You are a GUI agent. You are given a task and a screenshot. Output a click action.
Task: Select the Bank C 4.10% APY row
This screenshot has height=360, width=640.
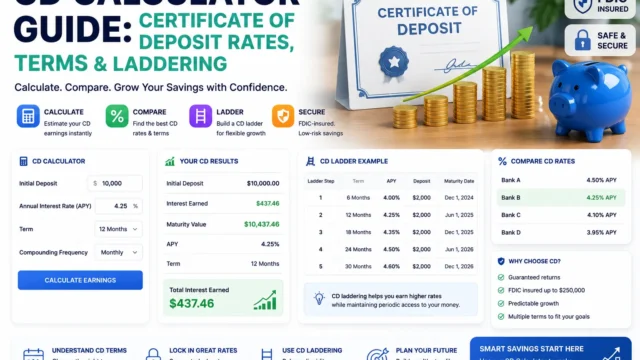560,215
